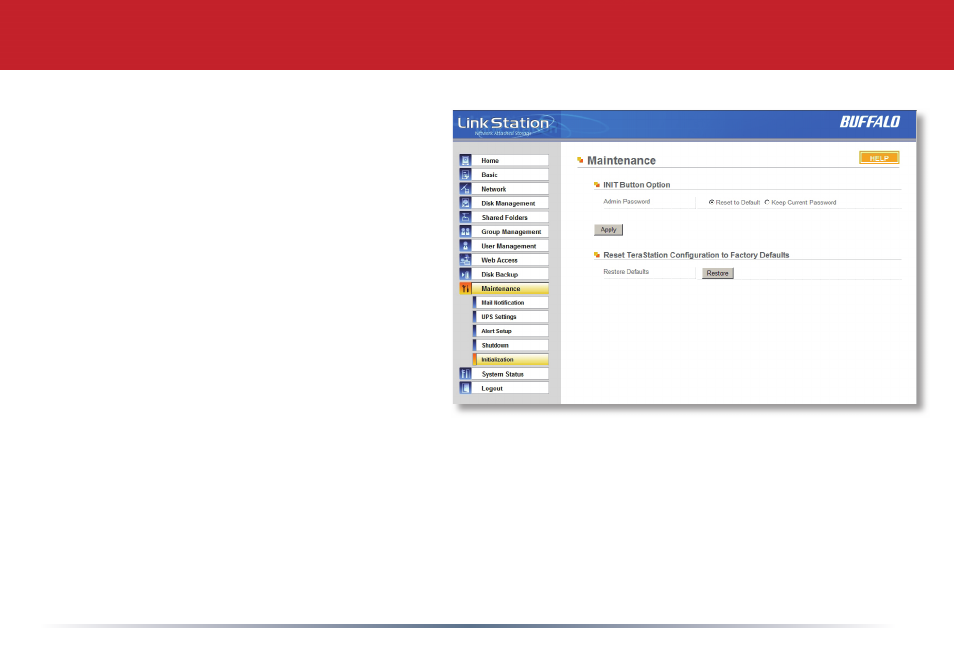Open the User Management page

pos(510,246)
